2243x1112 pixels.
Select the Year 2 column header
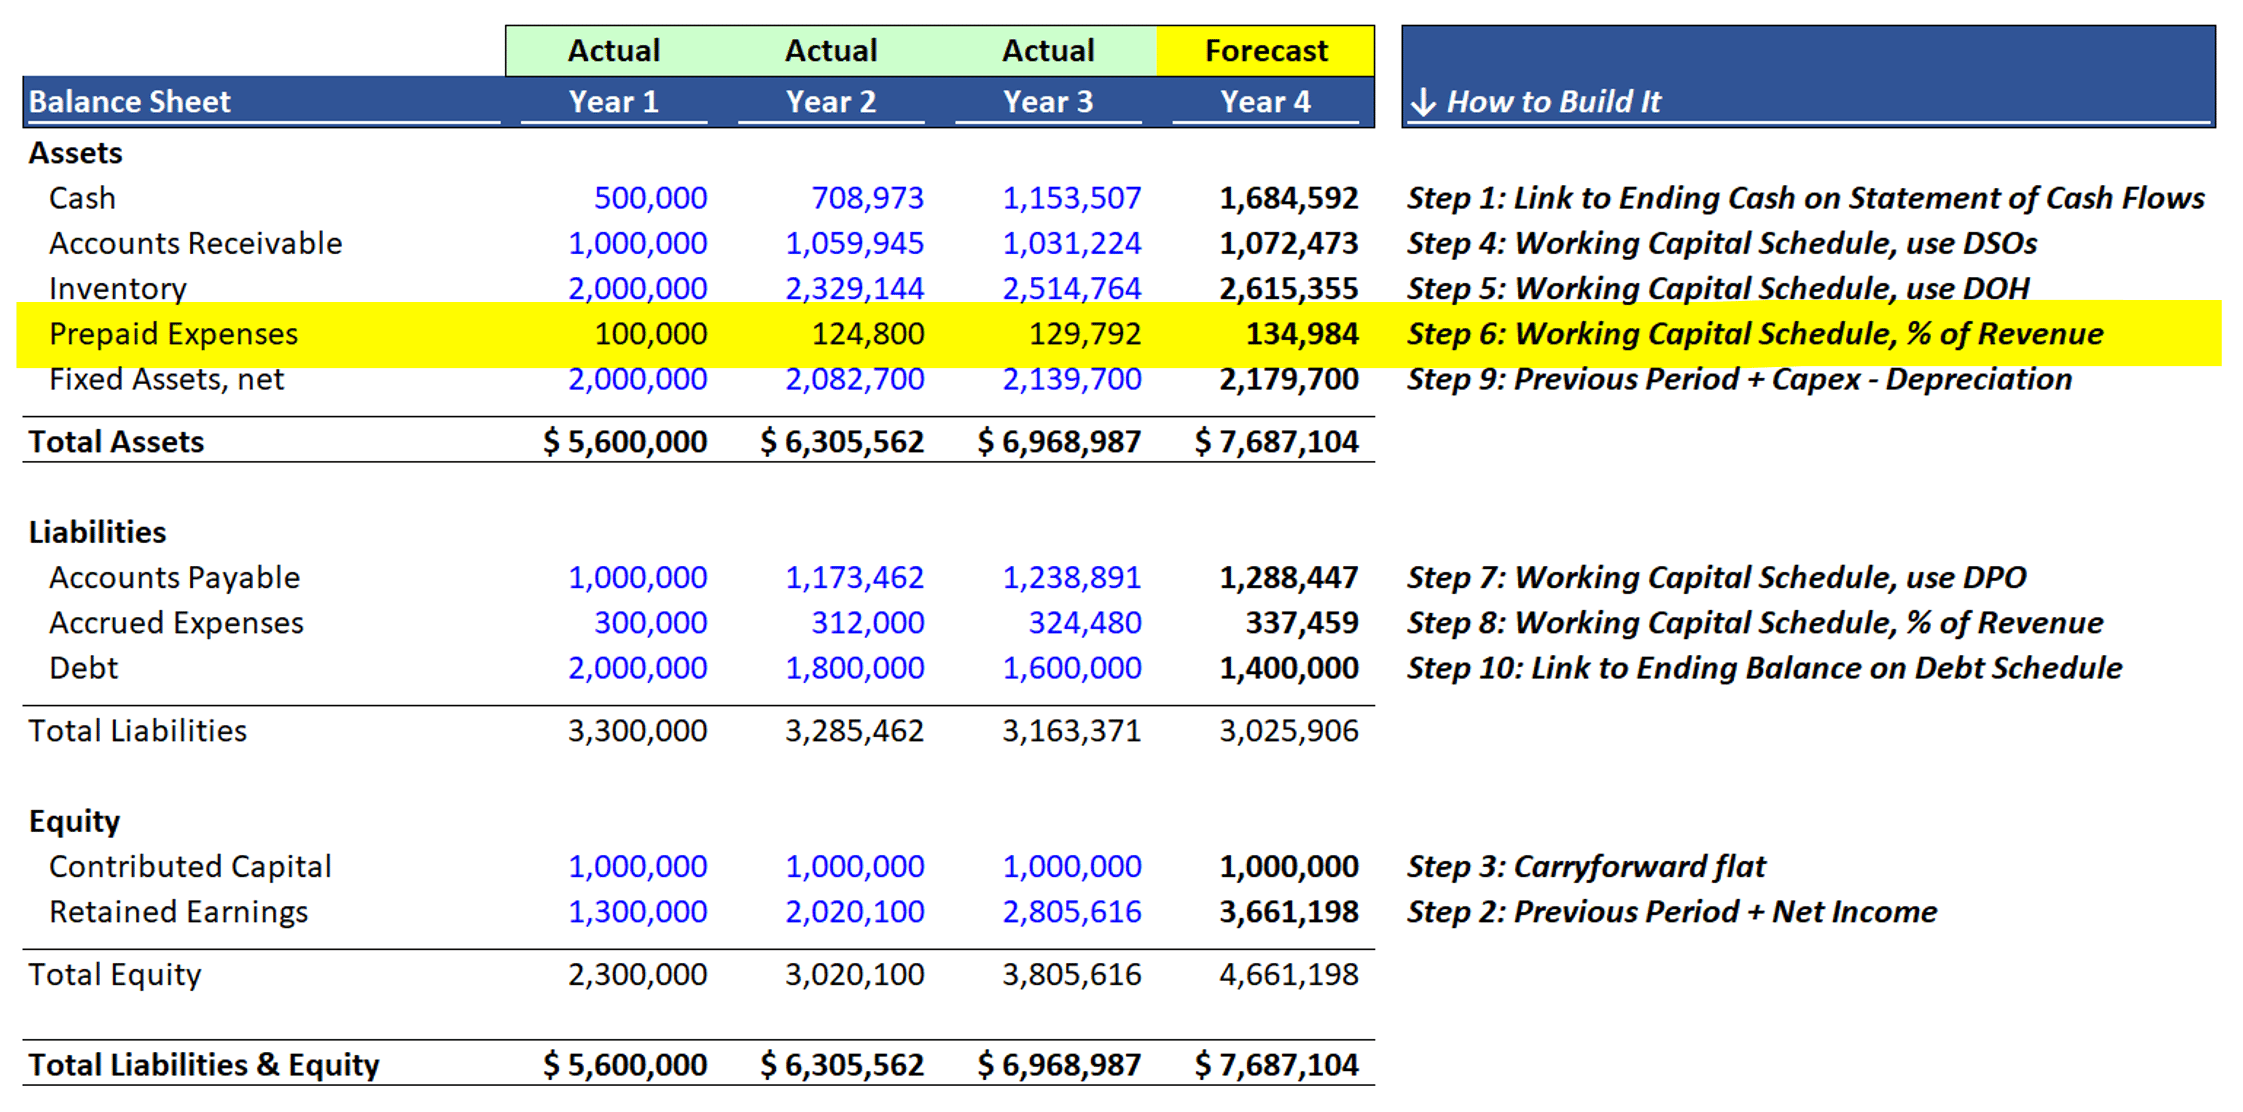(x=830, y=102)
